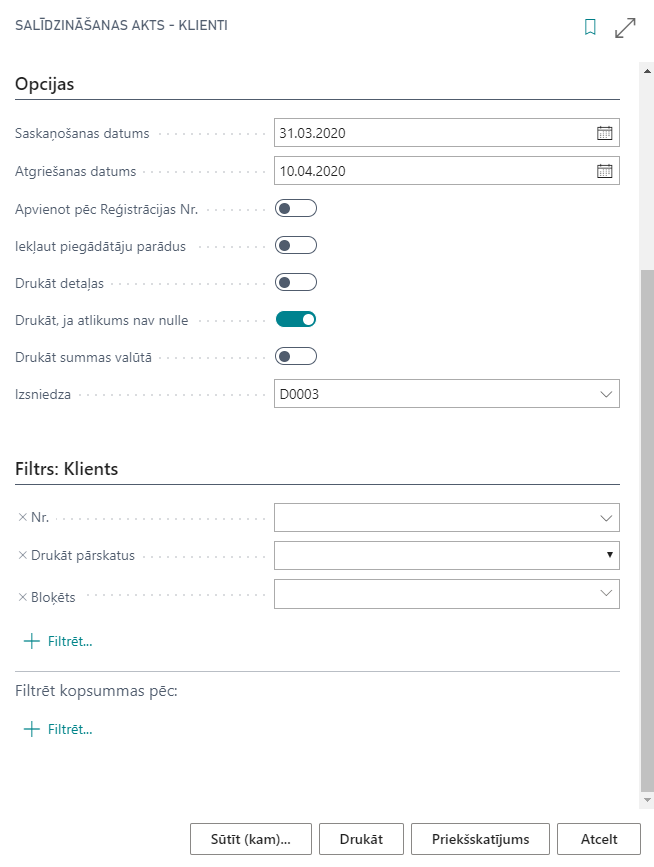This screenshot has height=867, width=654.
Task: Disable Drukāt, ja atlikums nav nulle
Action: coord(296,319)
